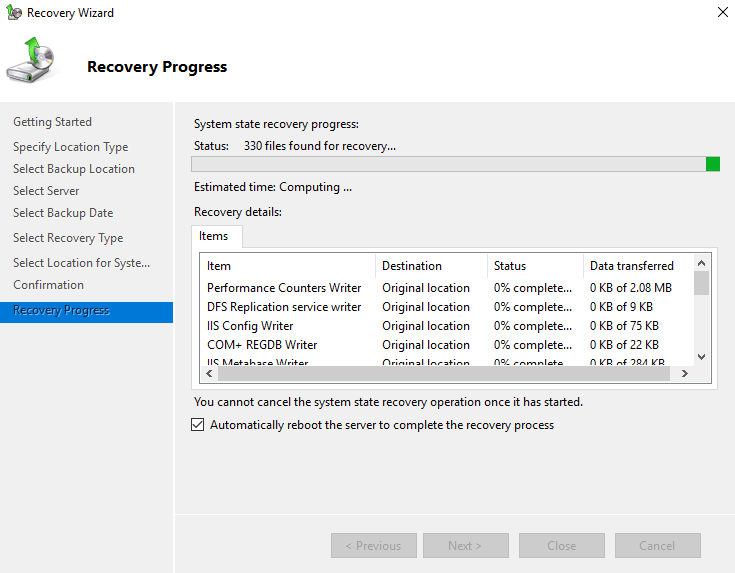Click the Cancel button
The height and width of the screenshot is (573, 735).
pyautogui.click(x=657, y=546)
